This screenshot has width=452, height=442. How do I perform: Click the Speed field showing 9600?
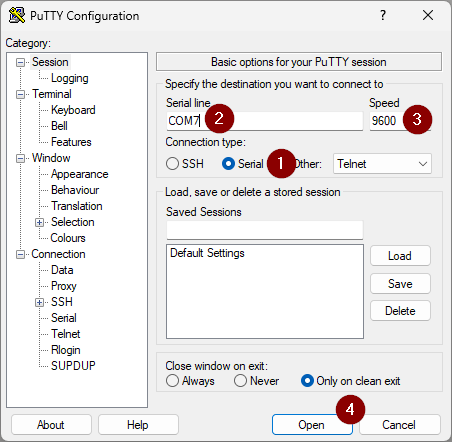click(x=400, y=121)
